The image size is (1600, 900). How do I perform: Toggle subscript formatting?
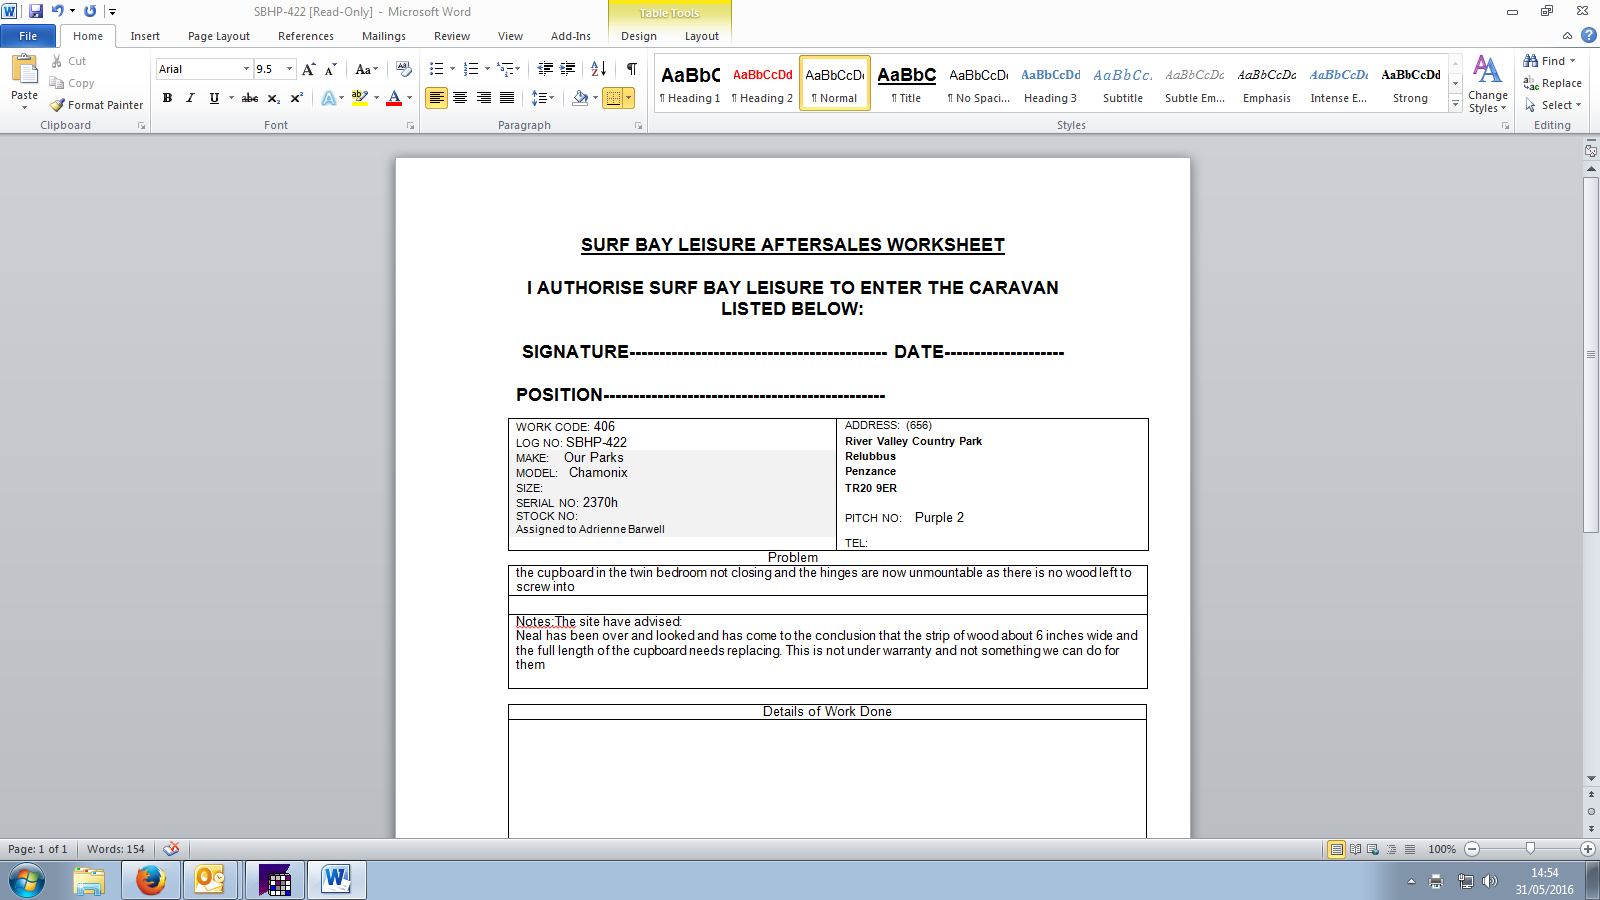coord(273,98)
